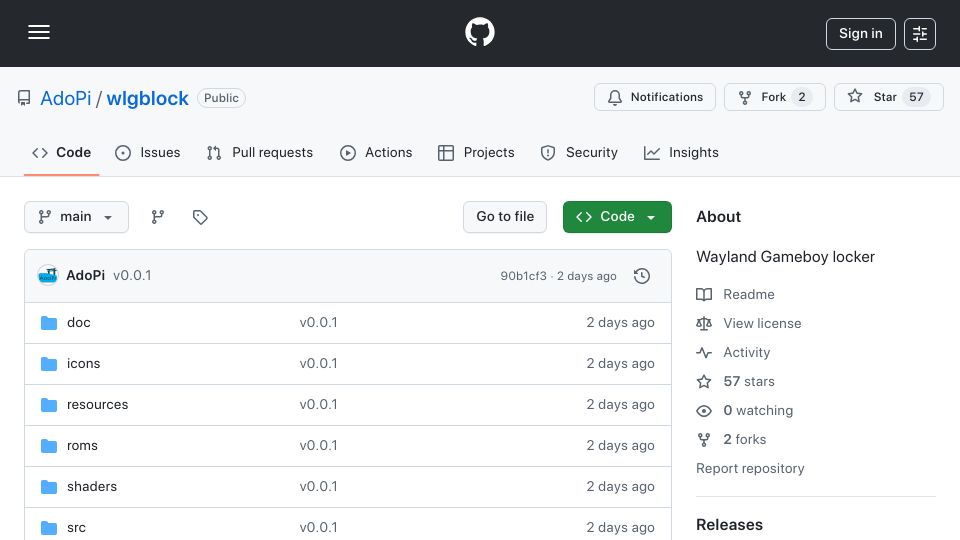Switch to the Issues tab
The width and height of the screenshot is (960, 540).
[148, 152]
